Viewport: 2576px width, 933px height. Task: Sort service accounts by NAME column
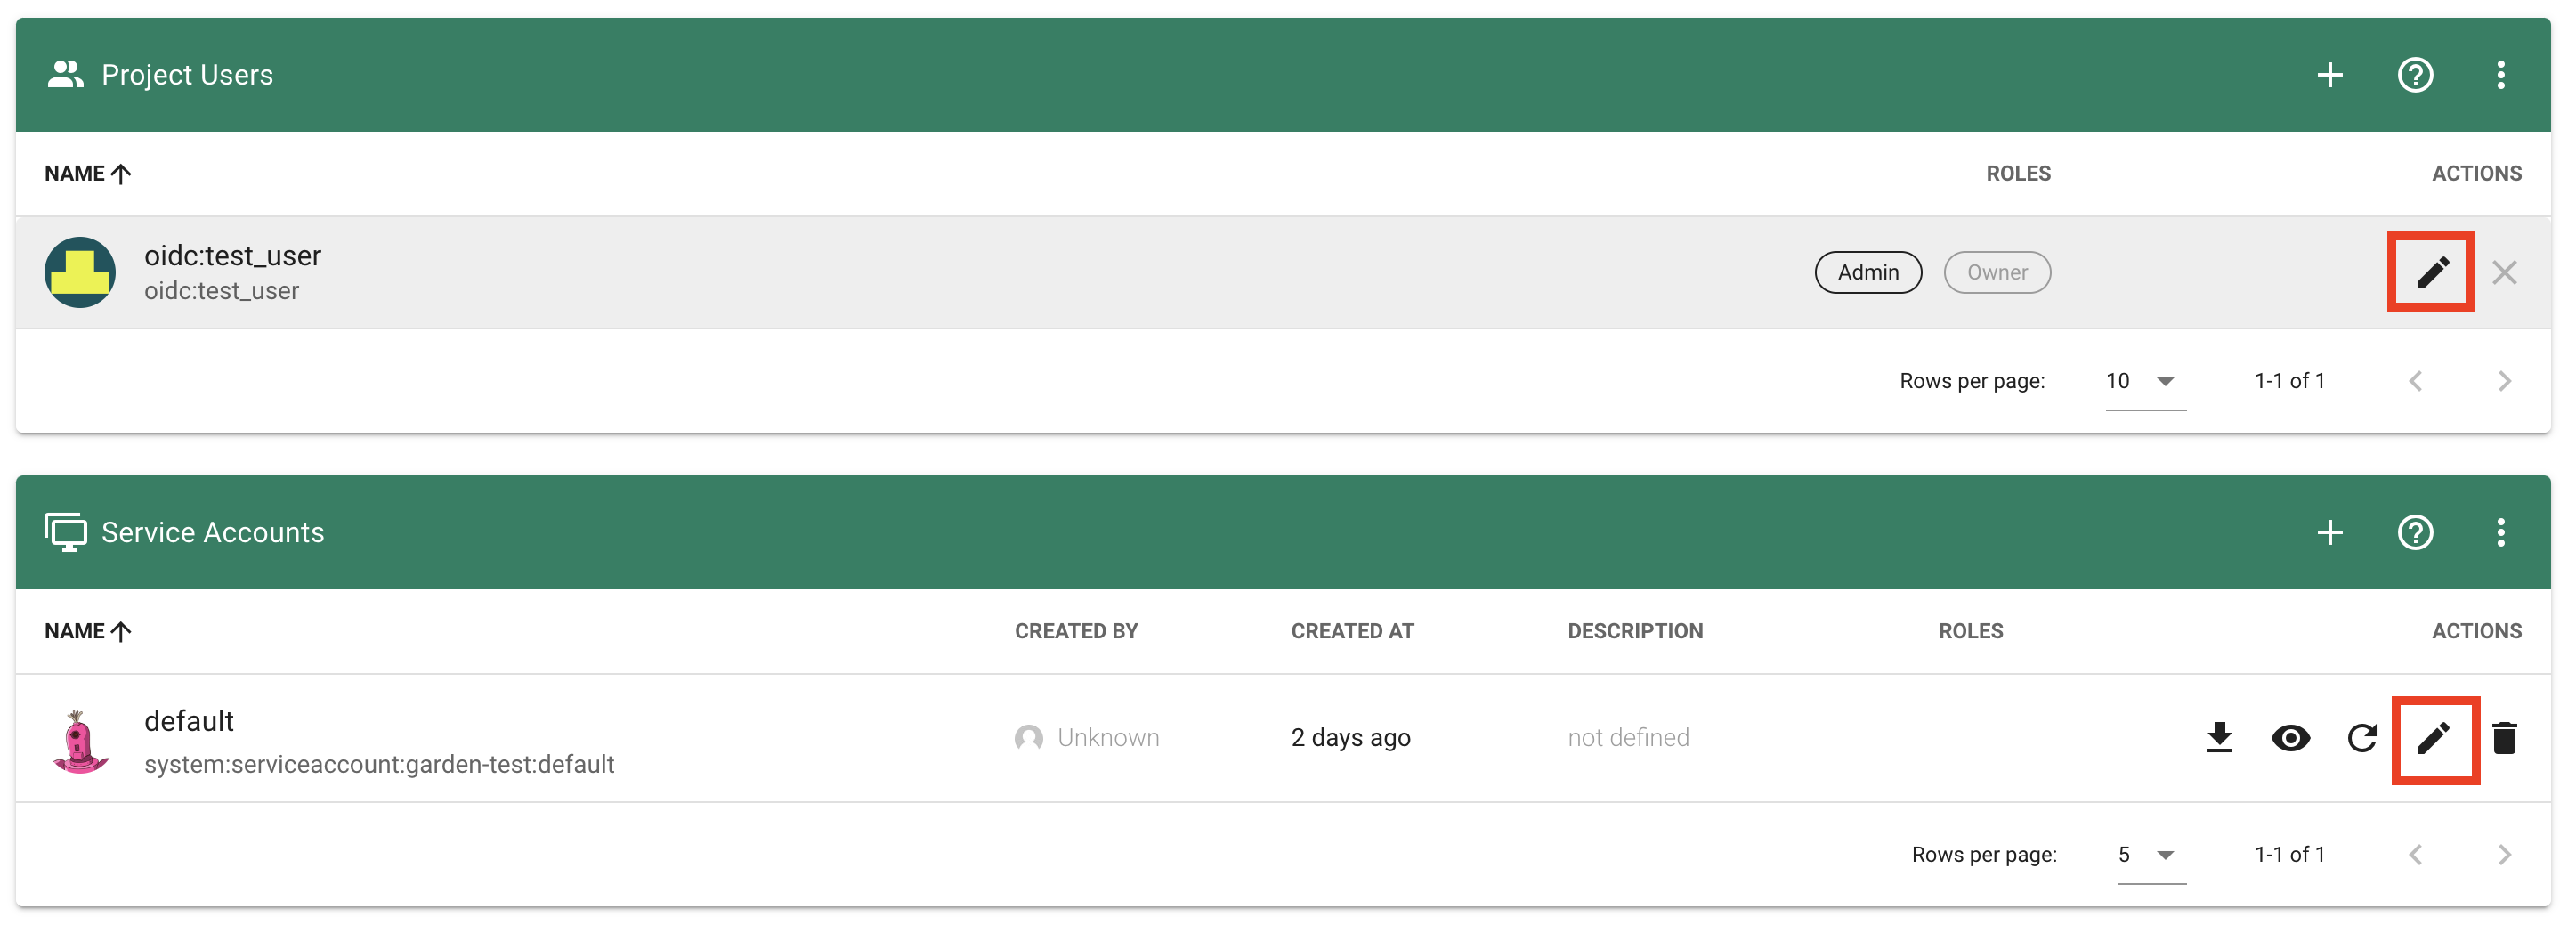pyautogui.click(x=88, y=630)
